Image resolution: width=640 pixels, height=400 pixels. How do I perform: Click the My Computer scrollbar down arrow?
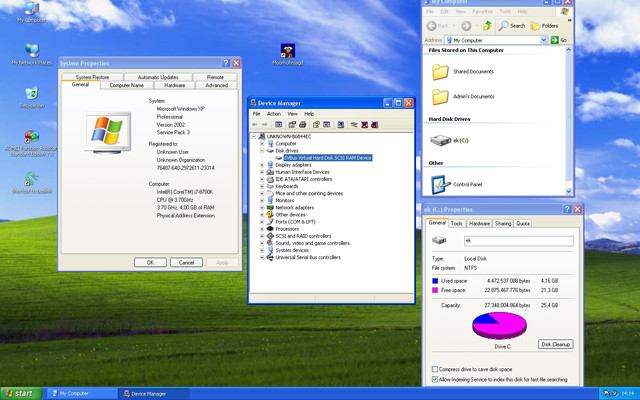coord(569,191)
